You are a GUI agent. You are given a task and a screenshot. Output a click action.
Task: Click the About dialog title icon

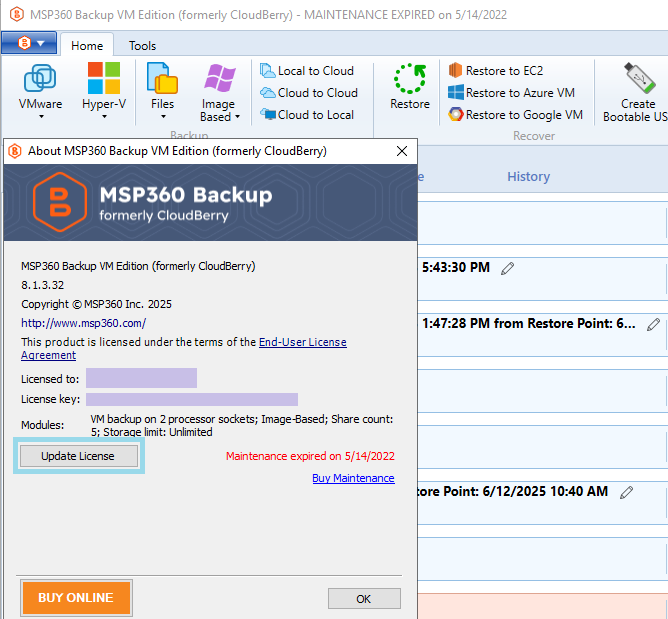[15, 151]
